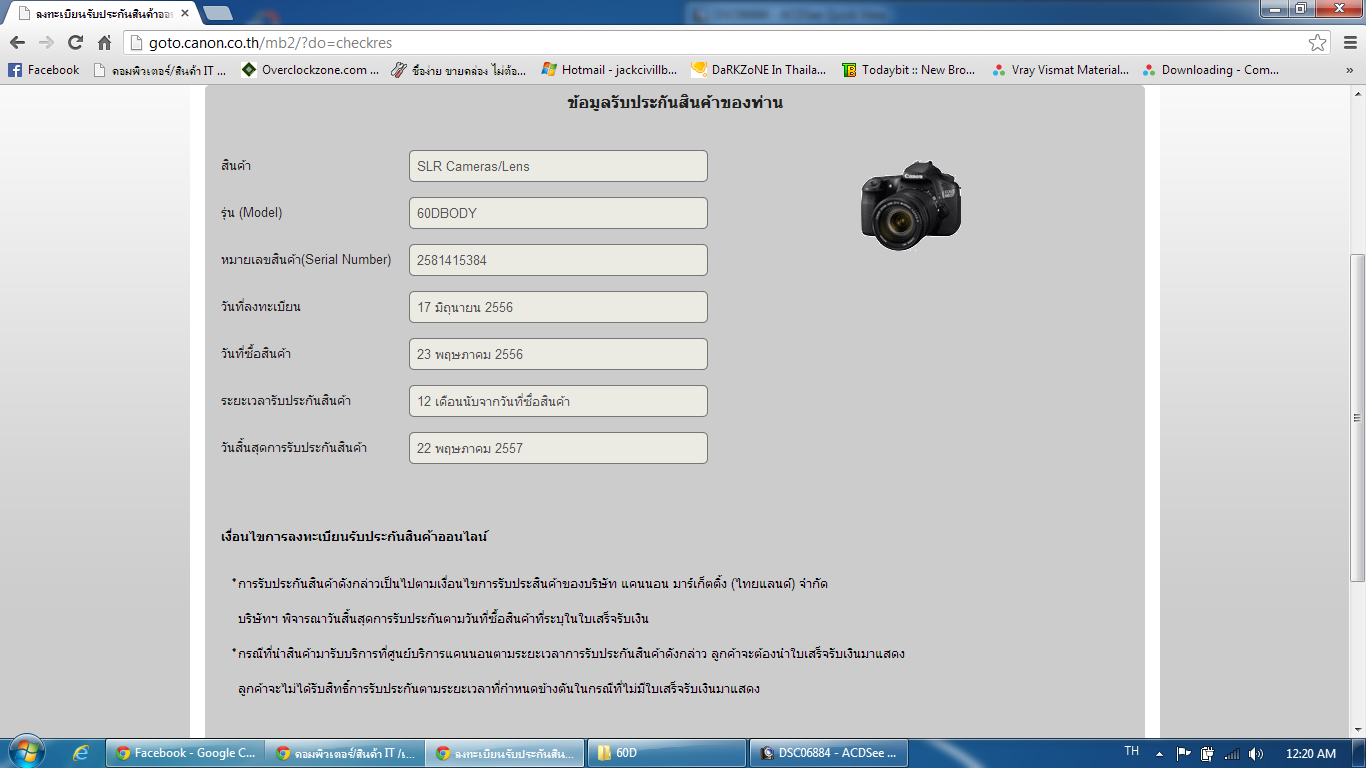
Task: Go back to the previous page
Action: point(17,43)
